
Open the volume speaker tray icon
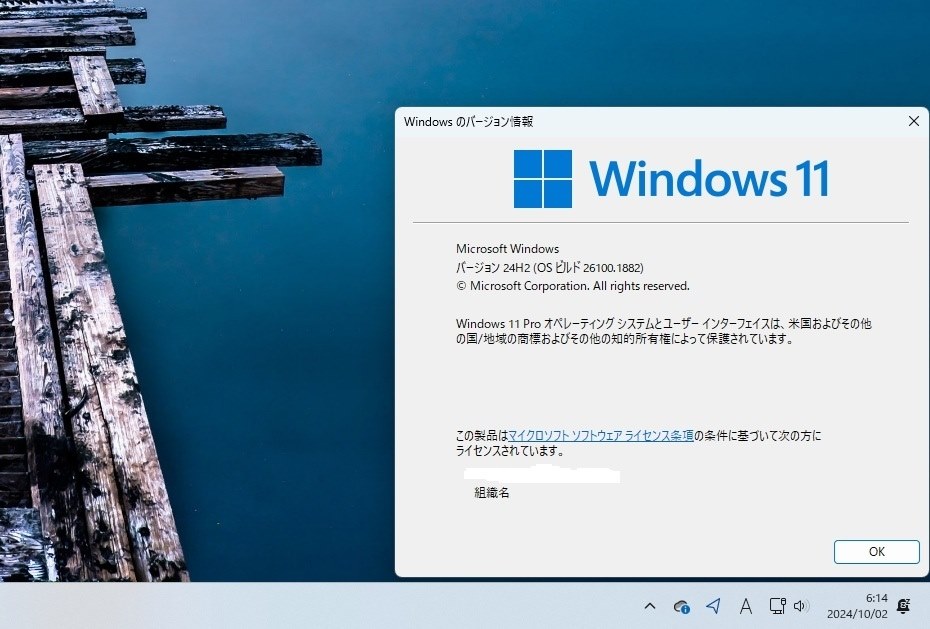[800, 606]
